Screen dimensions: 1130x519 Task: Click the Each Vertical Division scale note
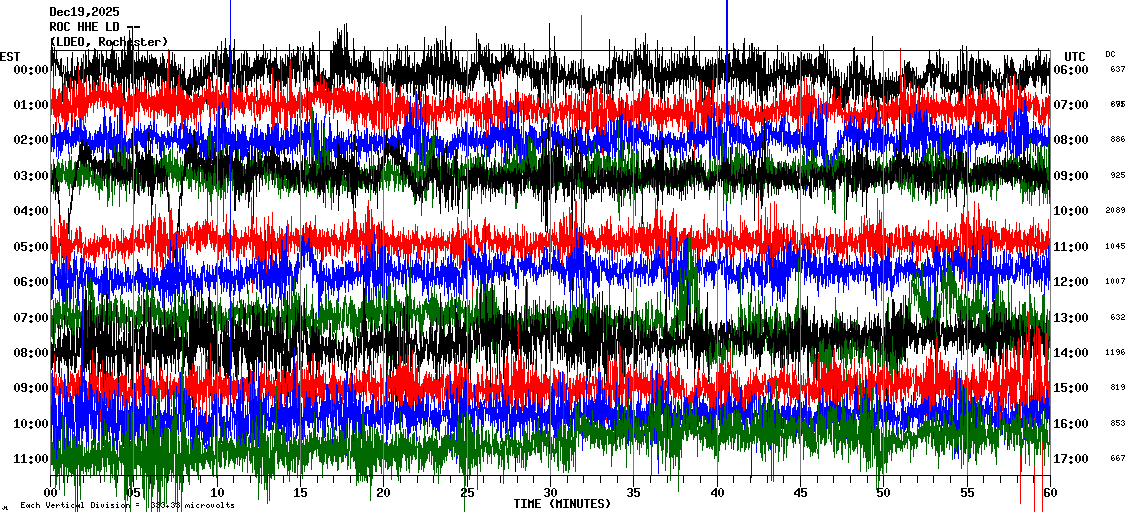coord(127,505)
